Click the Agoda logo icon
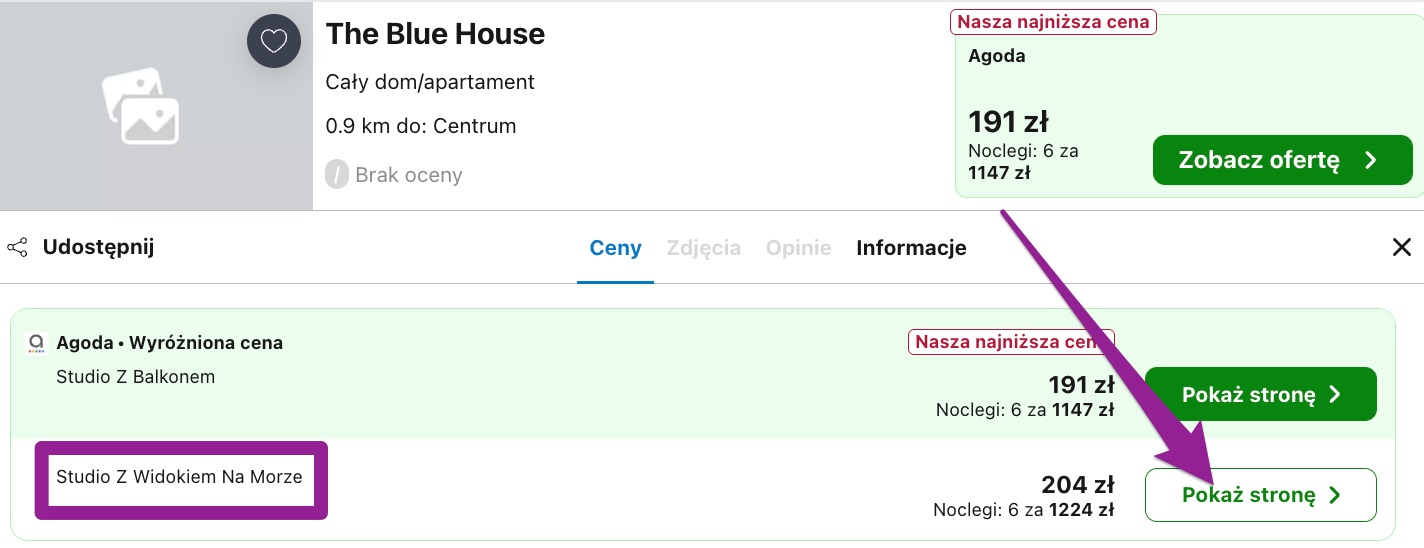This screenshot has width=1424, height=548. [x=36, y=343]
